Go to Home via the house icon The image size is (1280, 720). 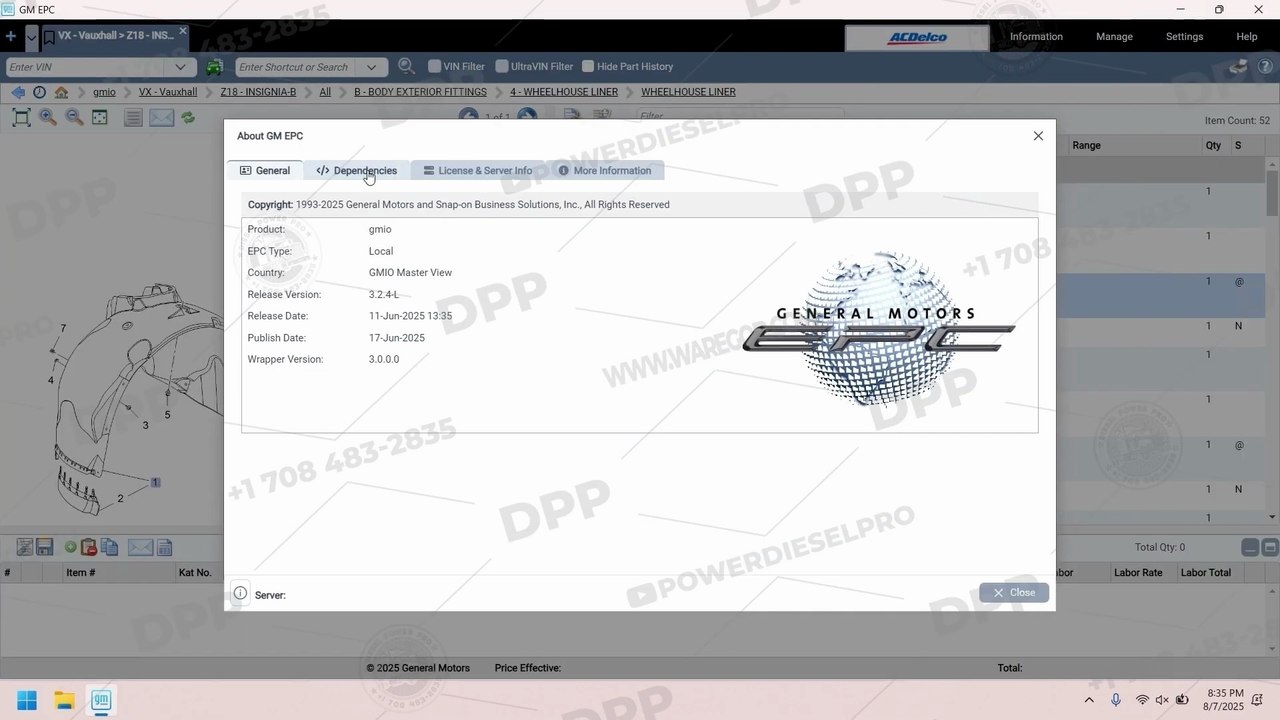tap(61, 92)
